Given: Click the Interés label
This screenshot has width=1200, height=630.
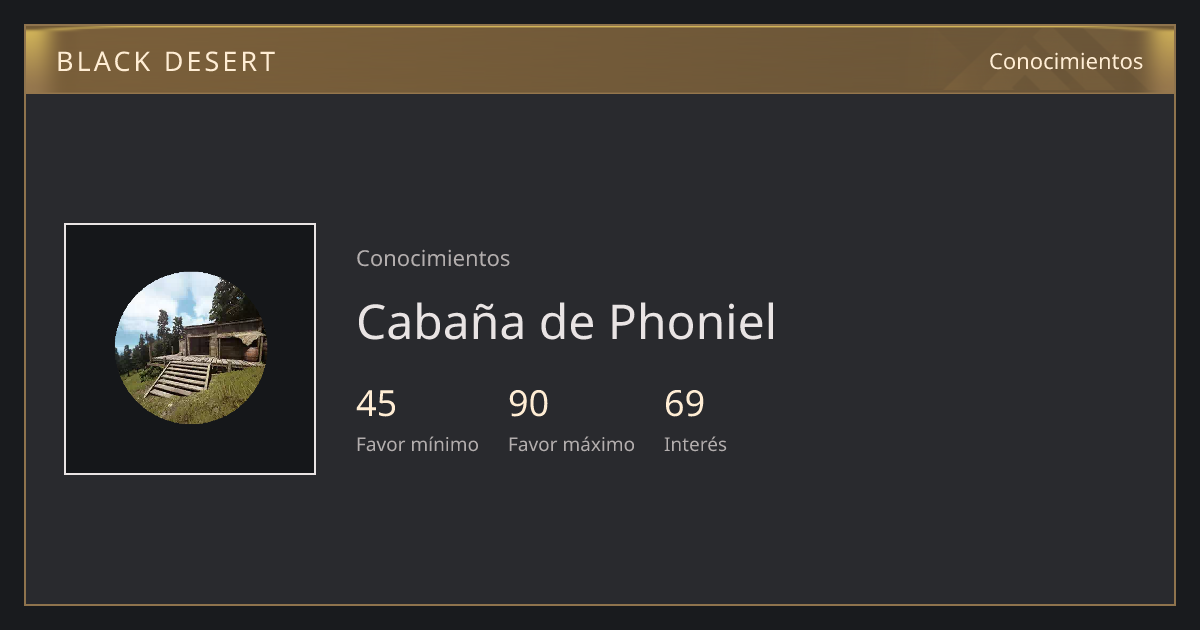Looking at the screenshot, I should point(695,444).
